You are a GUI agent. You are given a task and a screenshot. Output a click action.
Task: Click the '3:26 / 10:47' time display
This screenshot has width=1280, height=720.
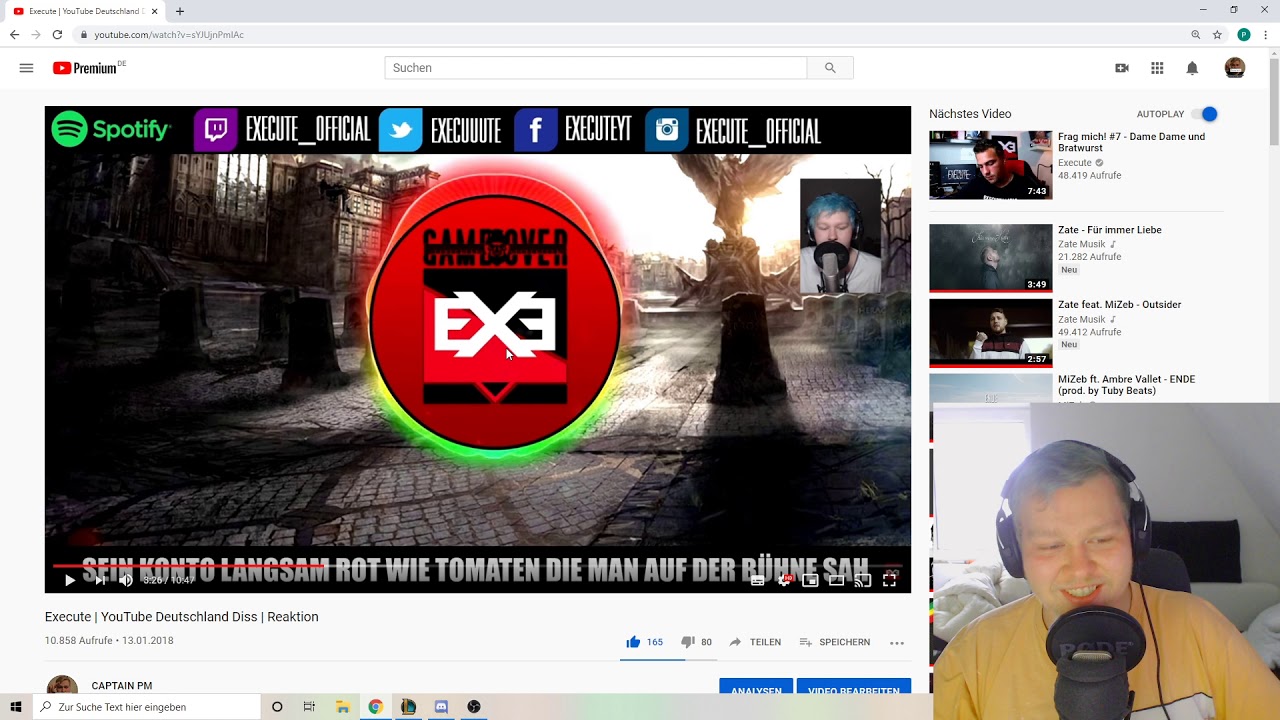(168, 580)
